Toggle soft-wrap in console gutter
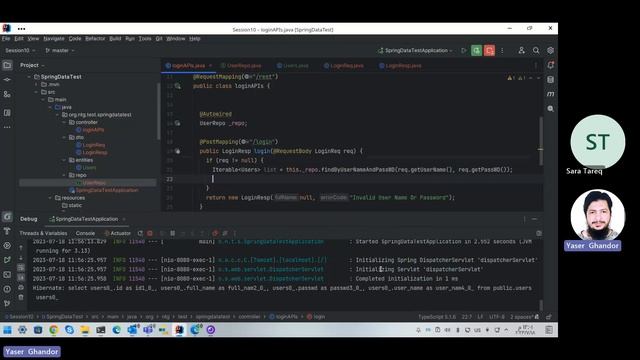Viewport: 640px width, 360px height. [x=21, y=268]
